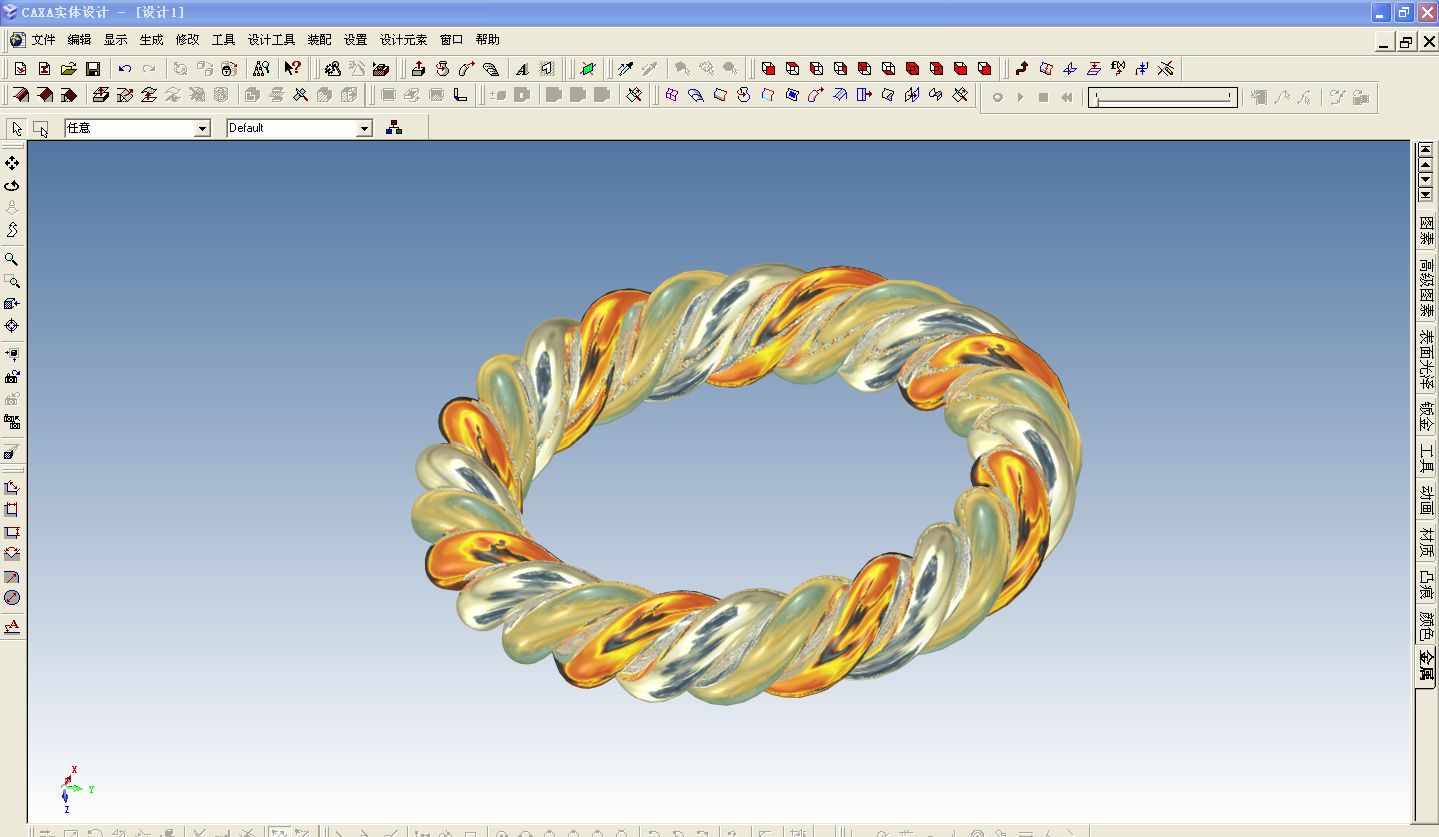The height and width of the screenshot is (837, 1439).
Task: Click the look-at target crosshair icon
Action: [x=12, y=325]
